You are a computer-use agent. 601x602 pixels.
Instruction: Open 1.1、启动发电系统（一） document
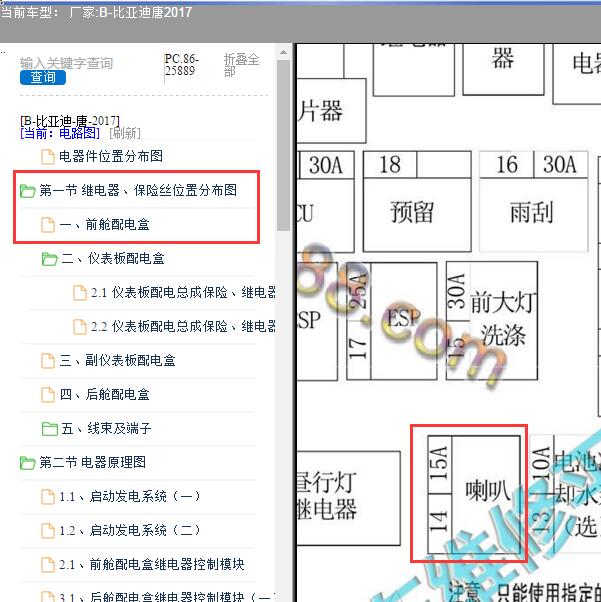point(129,496)
